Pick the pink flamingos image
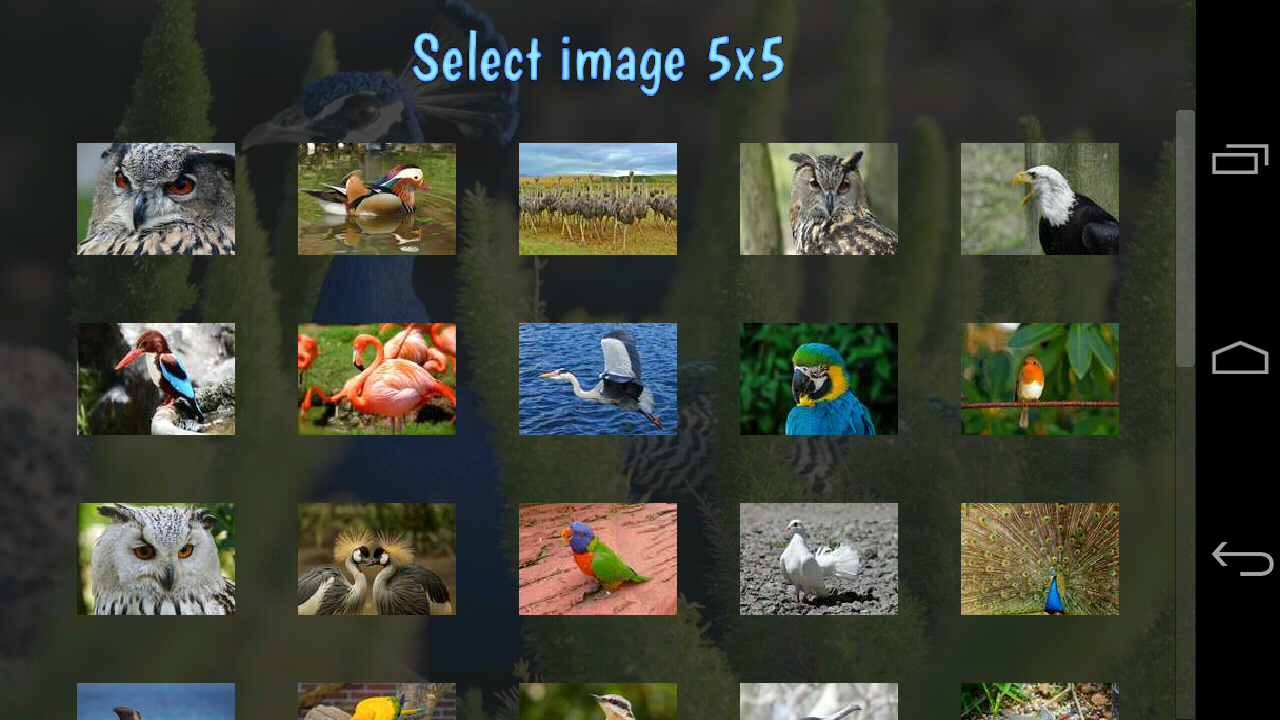This screenshot has height=720, width=1280. (x=377, y=379)
